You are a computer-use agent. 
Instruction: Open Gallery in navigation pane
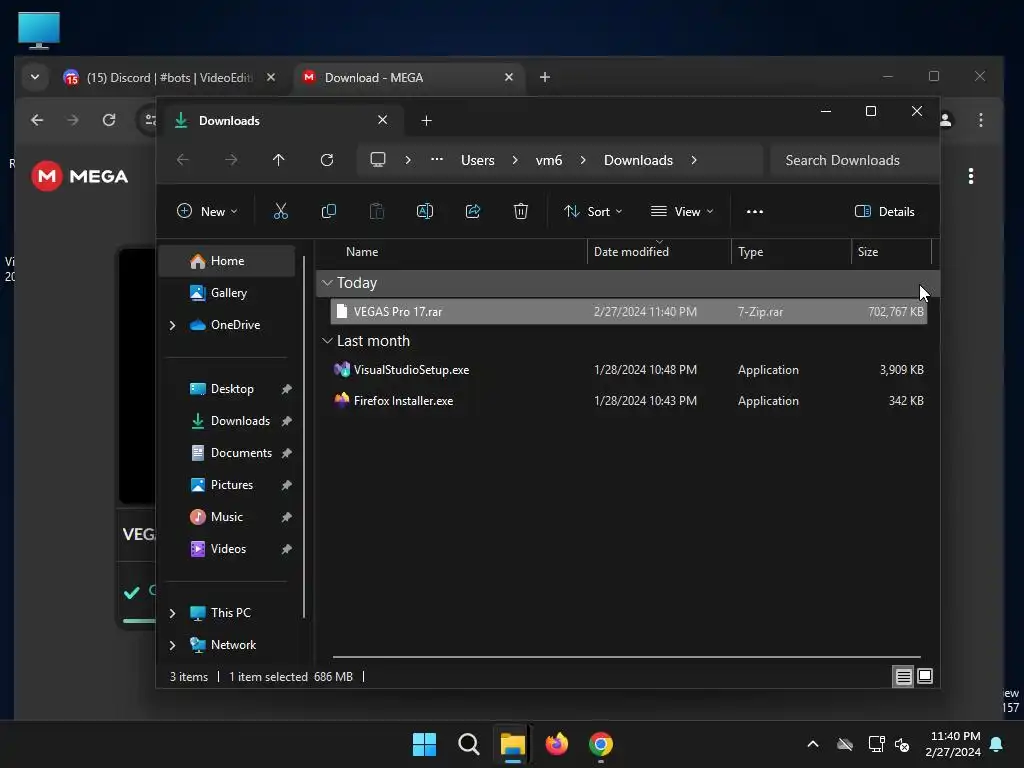(x=227, y=293)
